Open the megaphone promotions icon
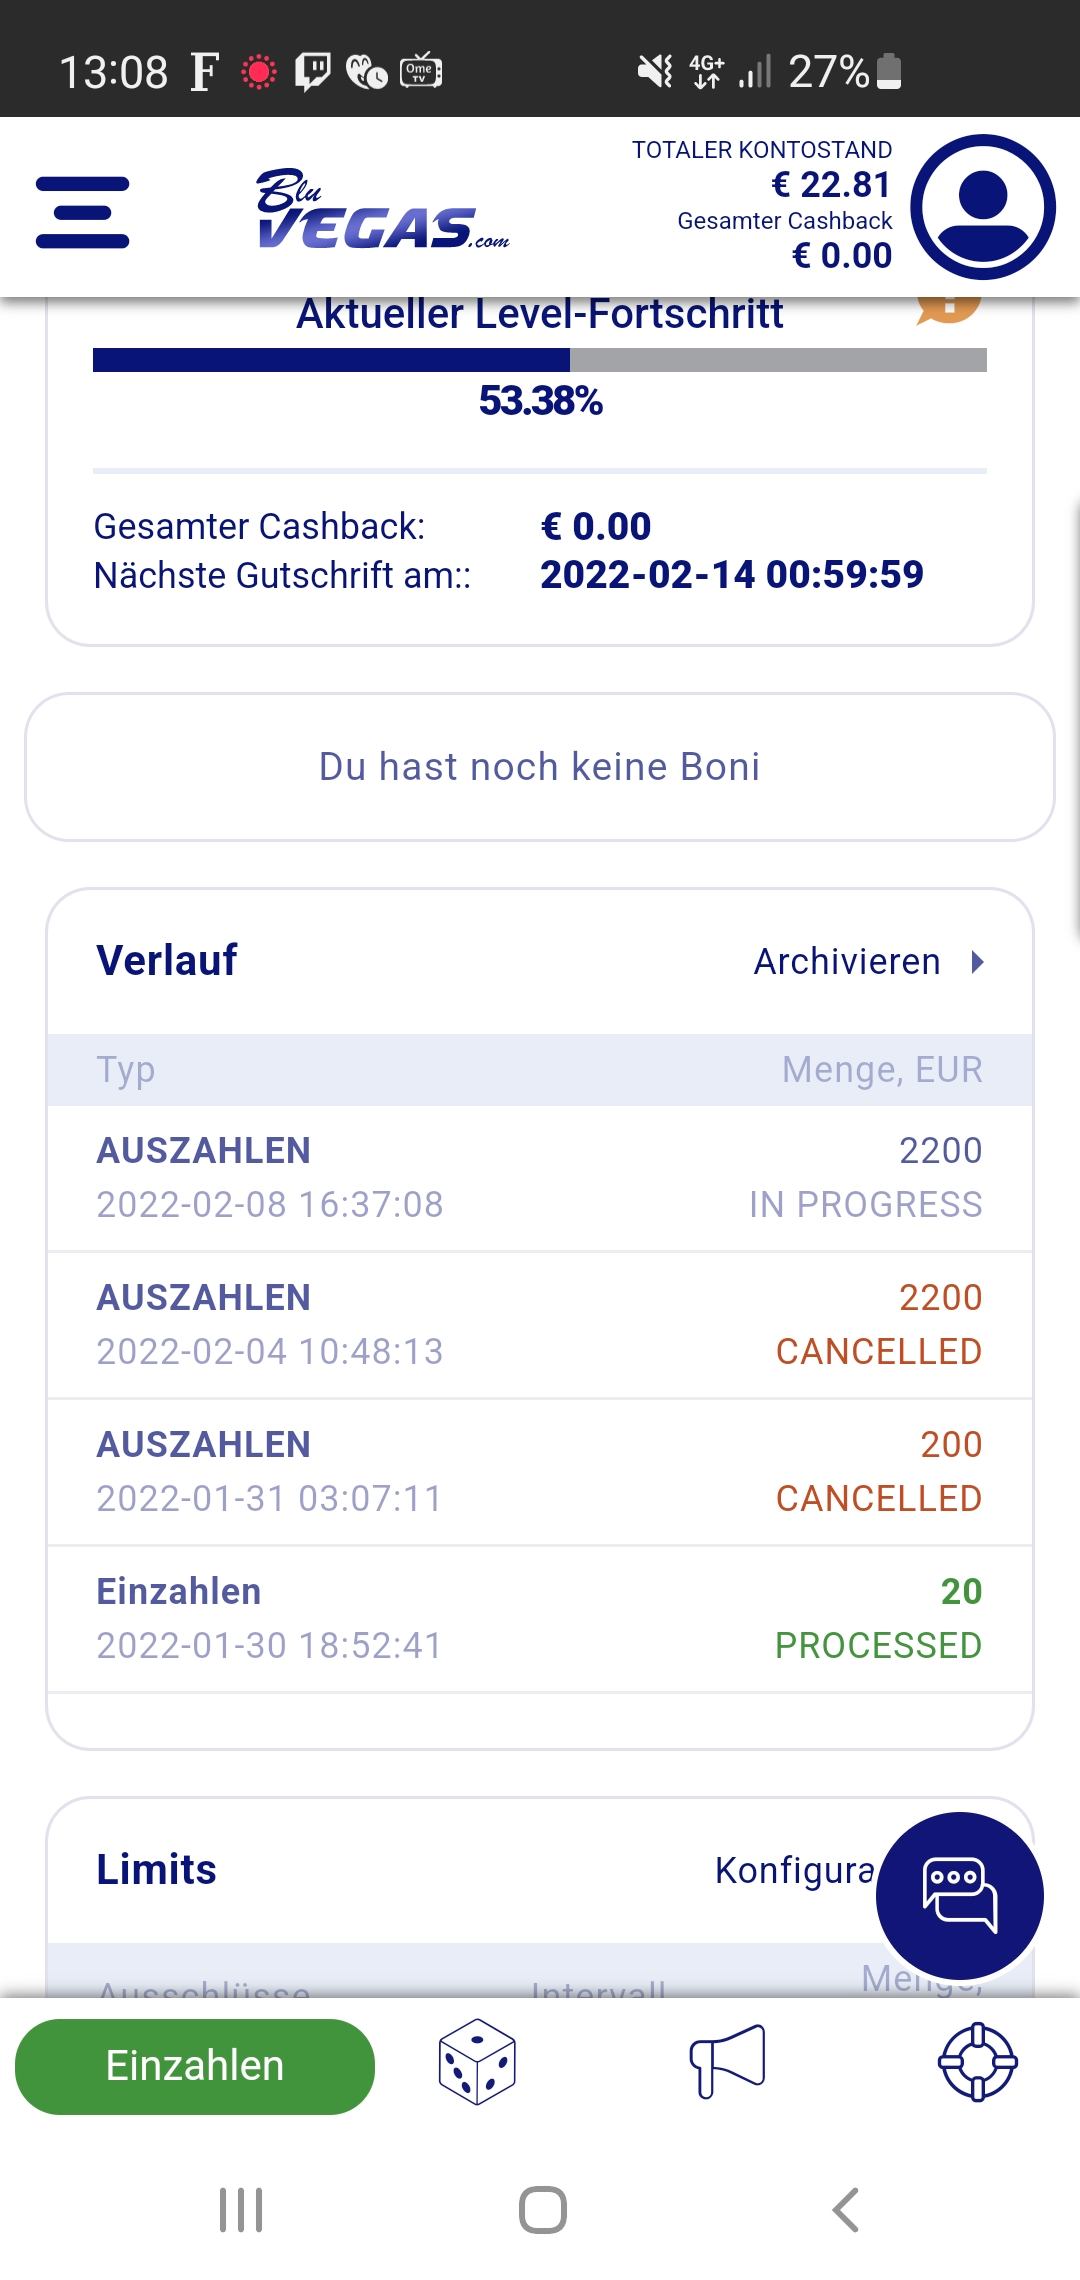The width and height of the screenshot is (1080, 2280). [727, 2062]
